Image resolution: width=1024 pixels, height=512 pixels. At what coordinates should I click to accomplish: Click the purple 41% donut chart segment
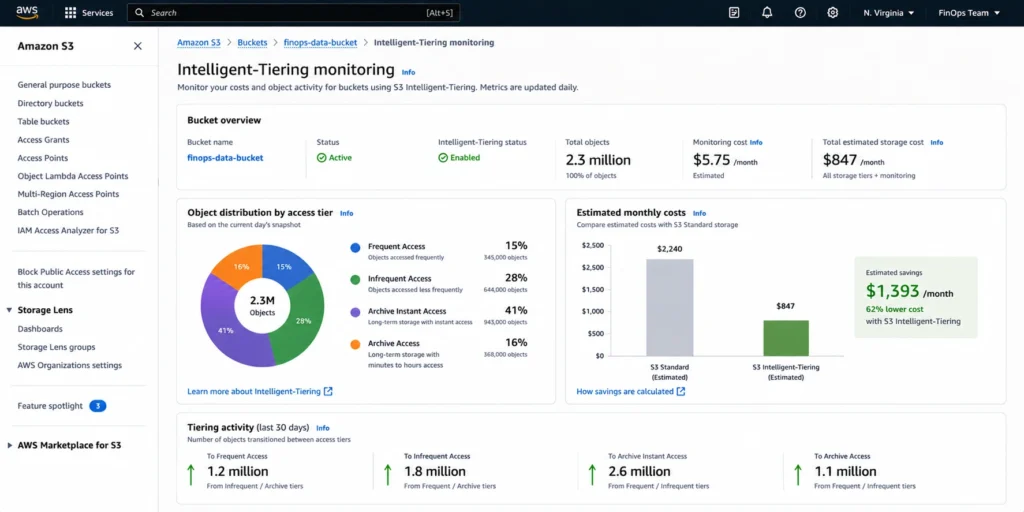pos(227,330)
